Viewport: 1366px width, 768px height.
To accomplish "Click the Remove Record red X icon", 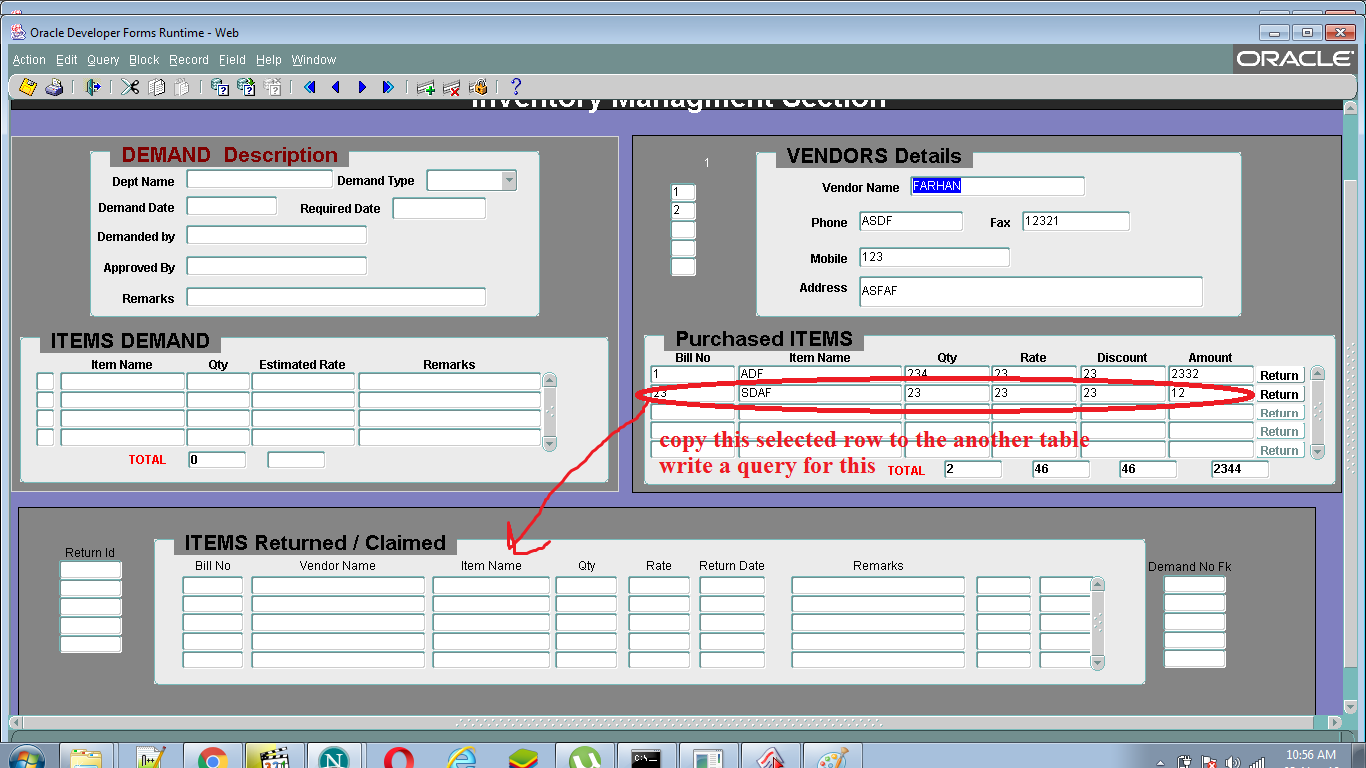I will pos(451,87).
